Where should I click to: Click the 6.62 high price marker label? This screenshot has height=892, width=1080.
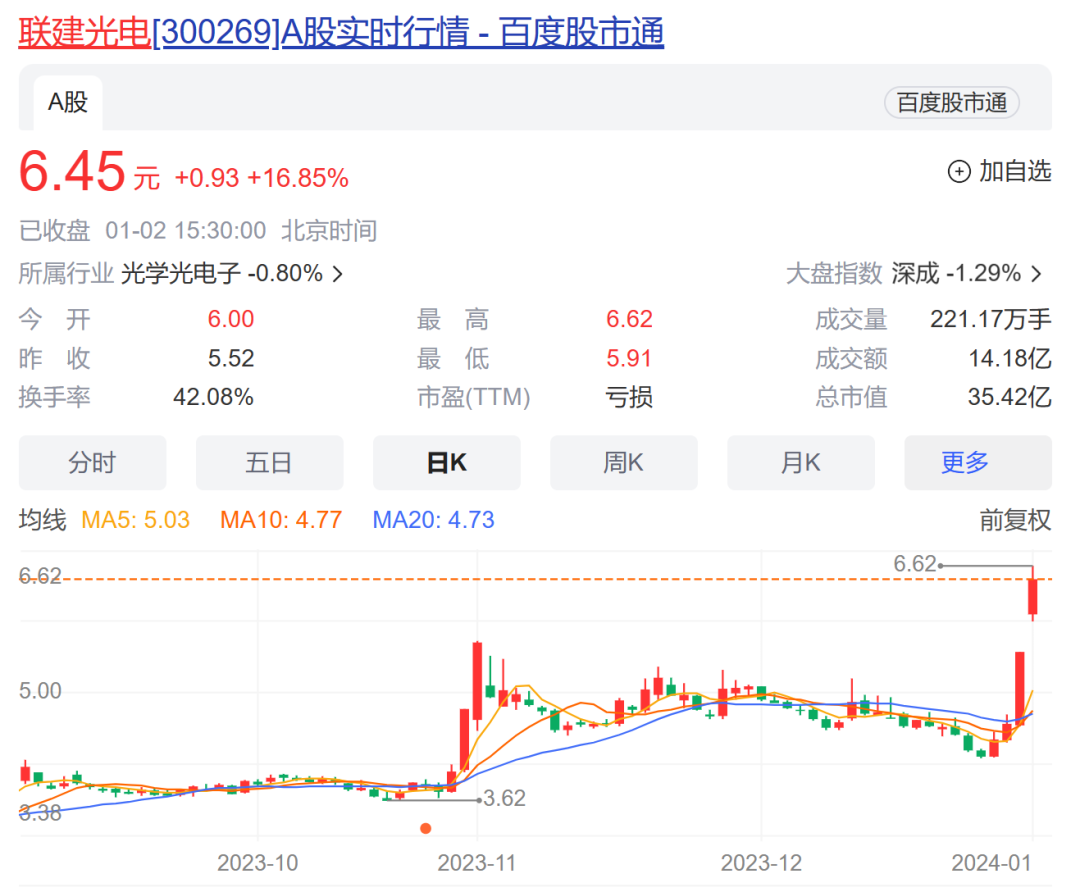coord(915,564)
